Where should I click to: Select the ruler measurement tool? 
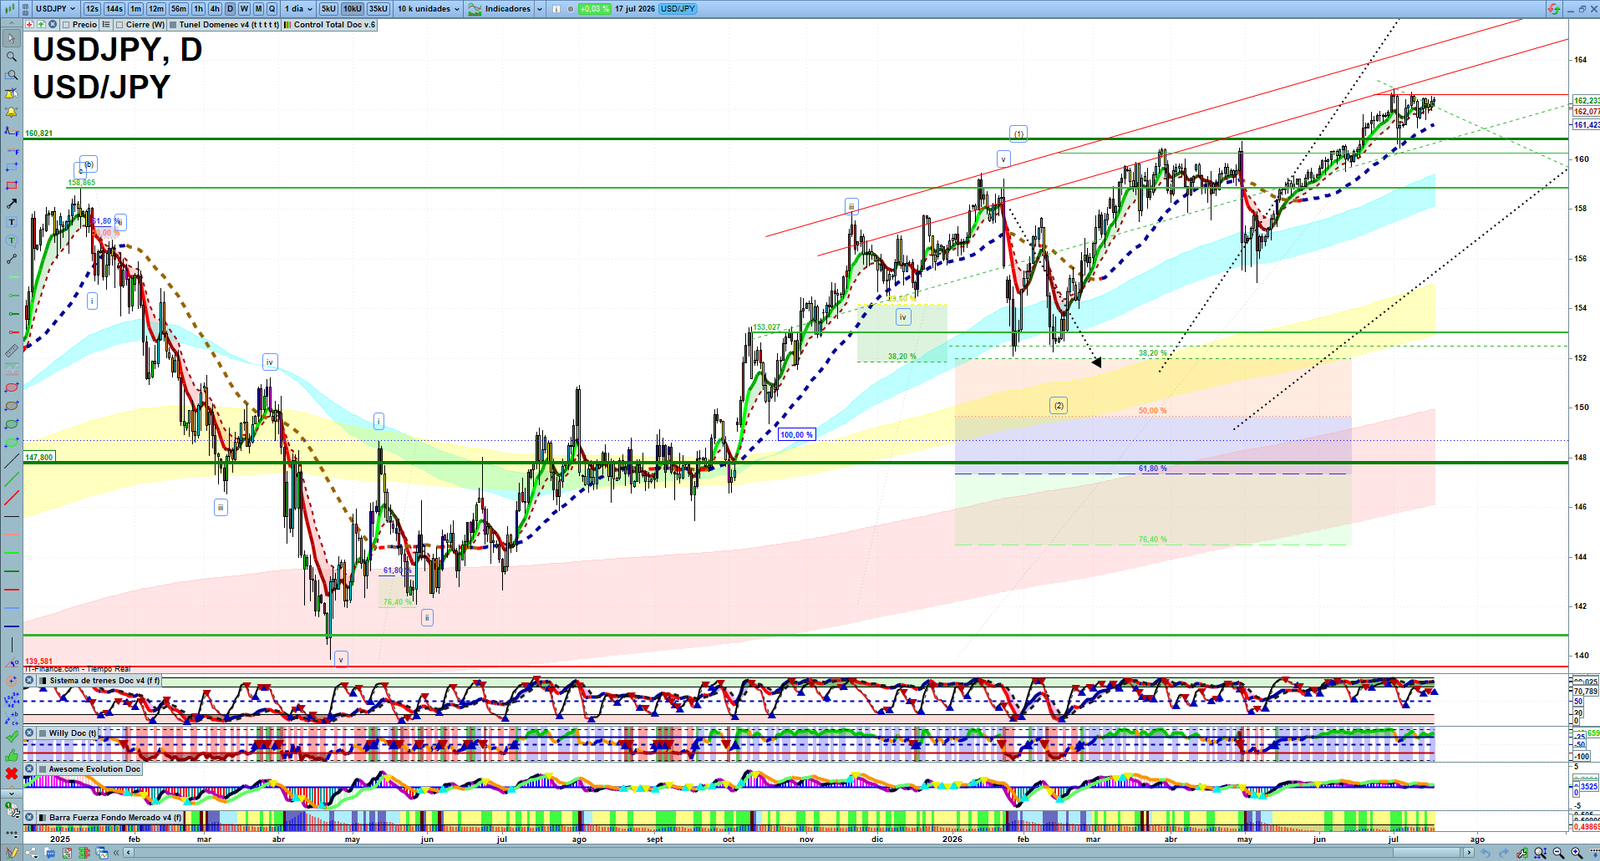[12, 350]
